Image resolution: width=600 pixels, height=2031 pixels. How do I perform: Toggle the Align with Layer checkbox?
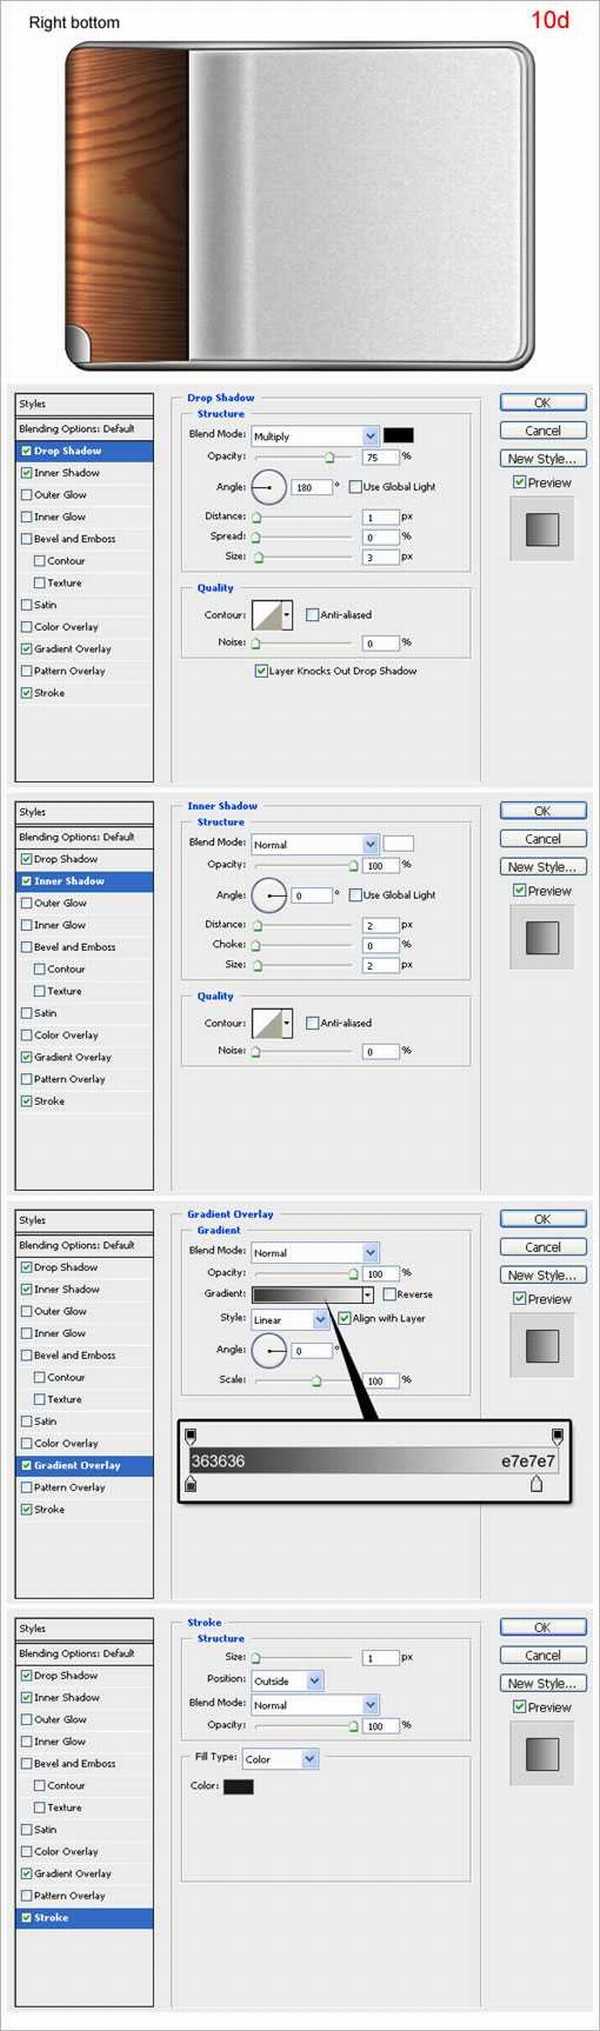344,1318
